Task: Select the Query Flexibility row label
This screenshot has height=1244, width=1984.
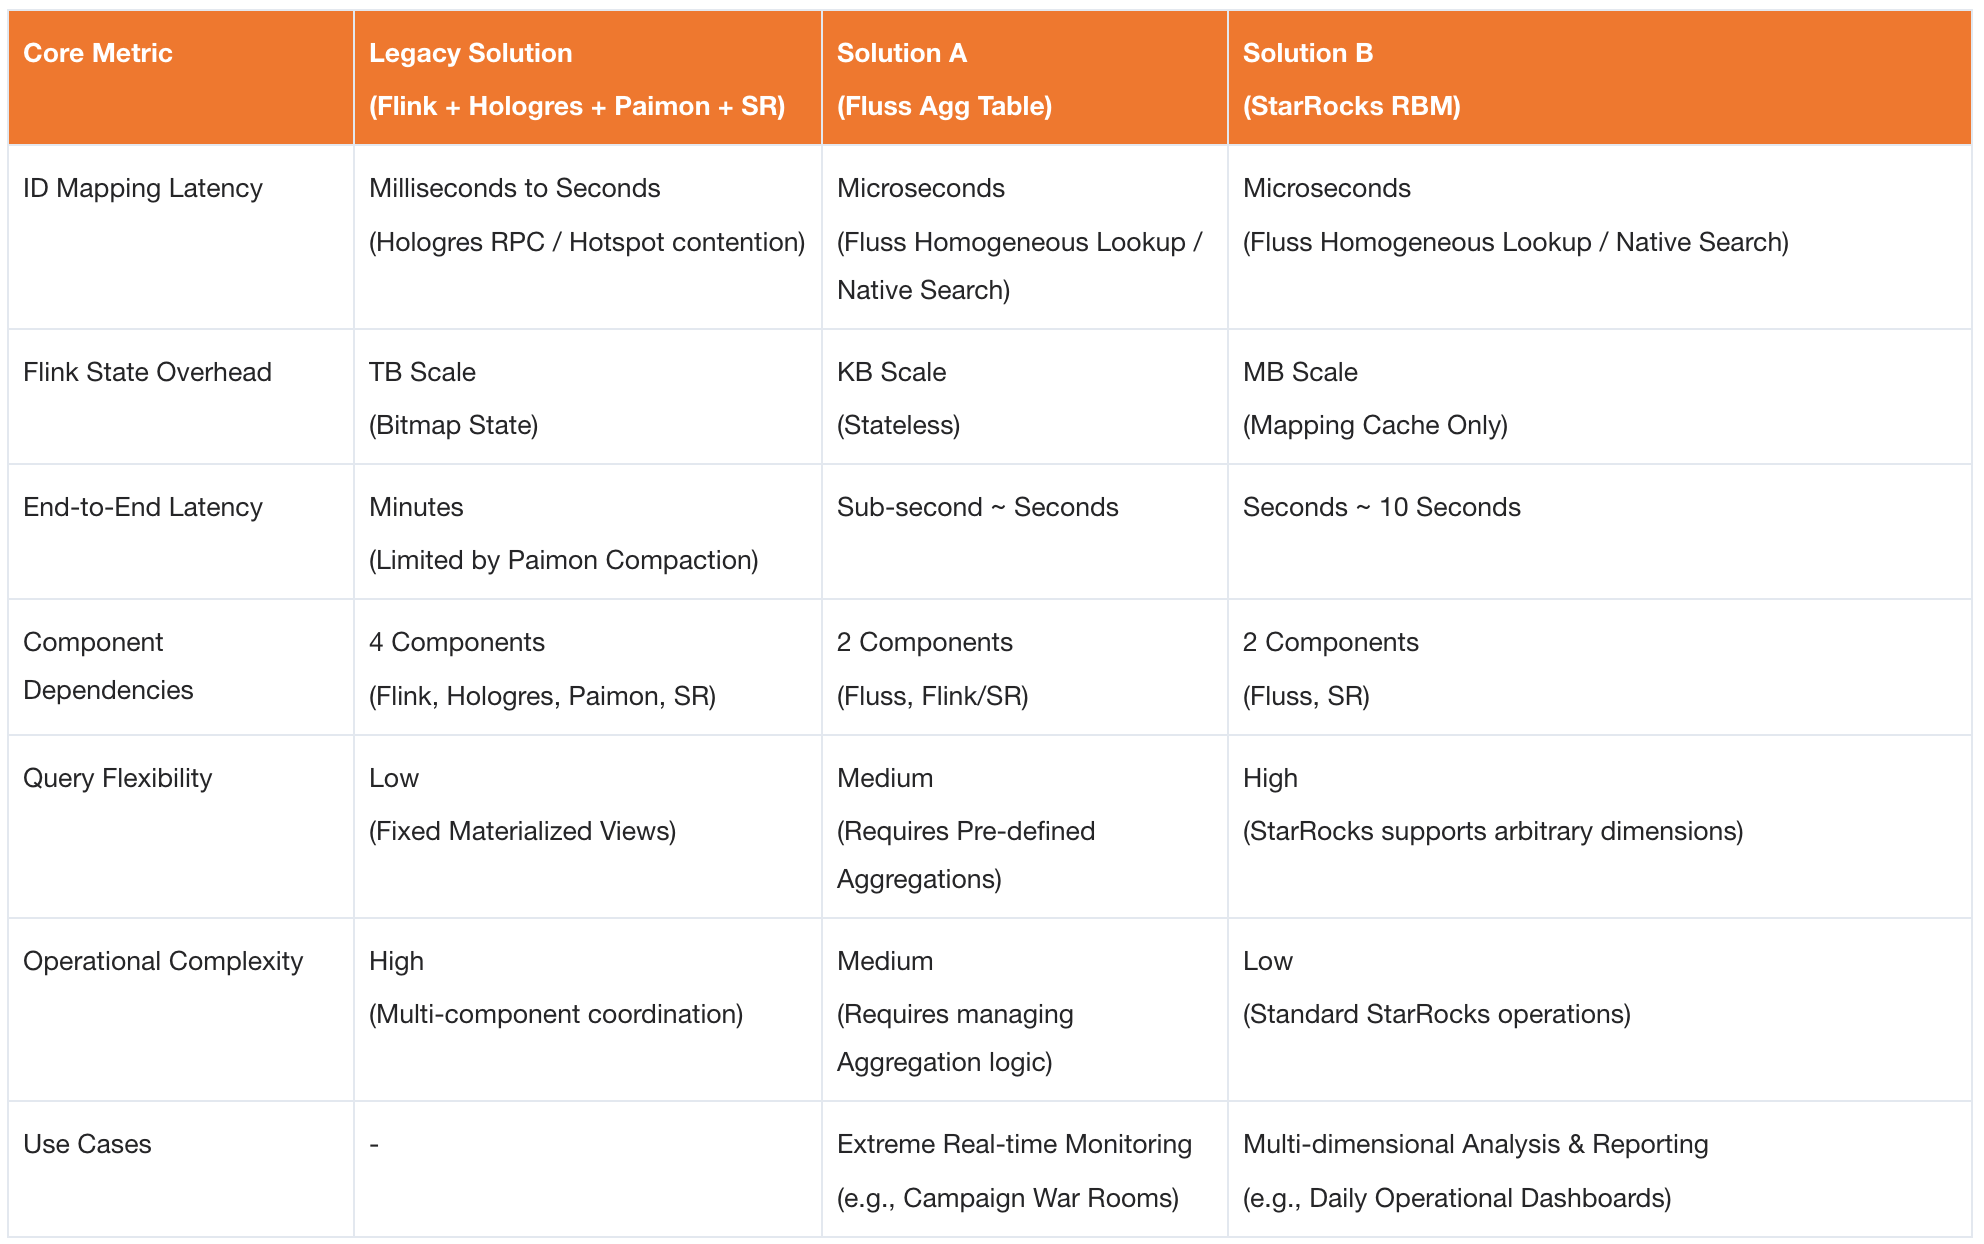Action: coord(117,779)
